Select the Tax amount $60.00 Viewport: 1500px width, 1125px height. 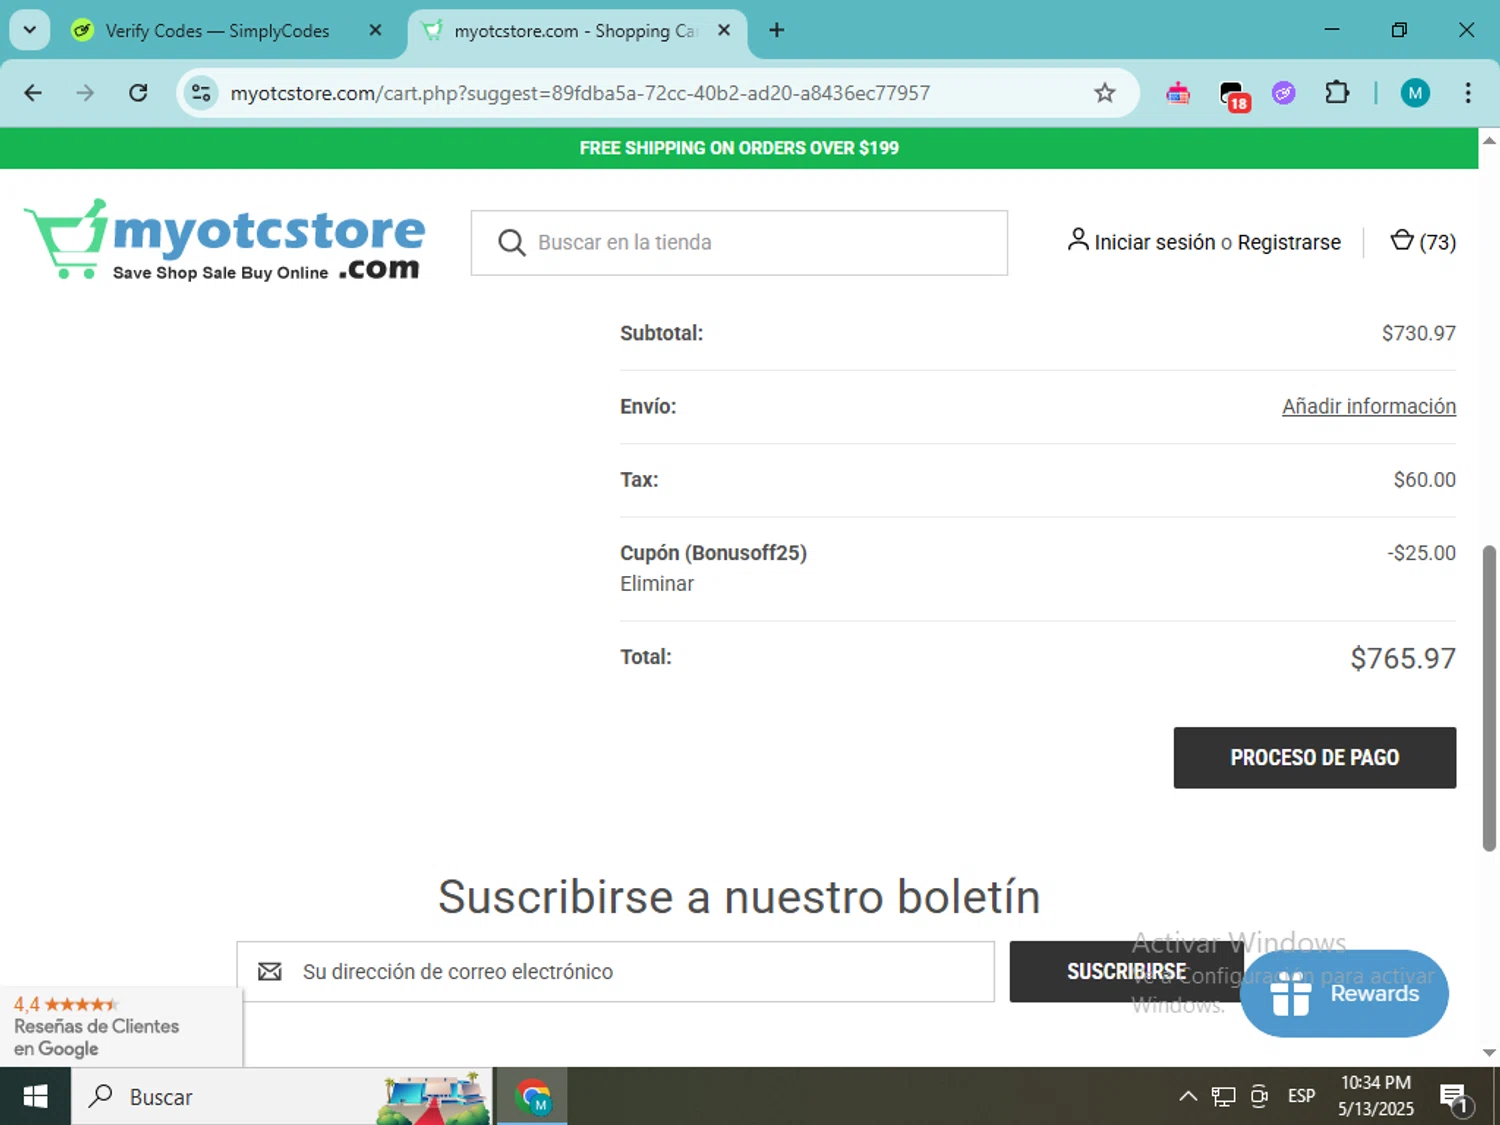[x=1424, y=480]
